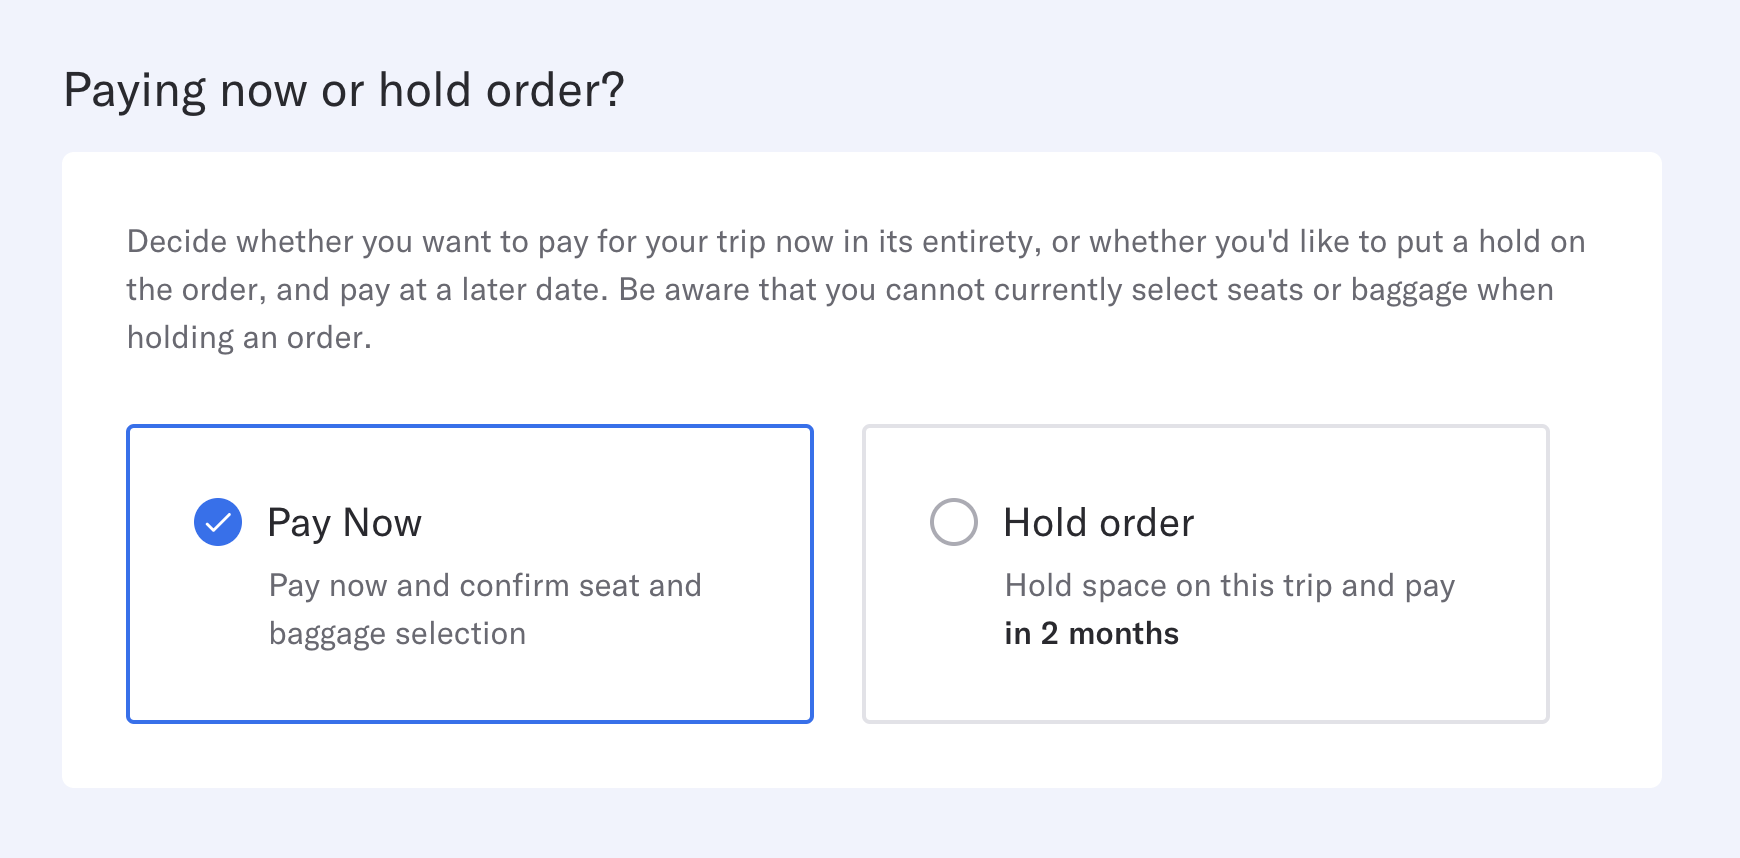Click "Pay now and confirm seat" description
The image size is (1740, 858).
pyautogui.click(x=485, y=585)
